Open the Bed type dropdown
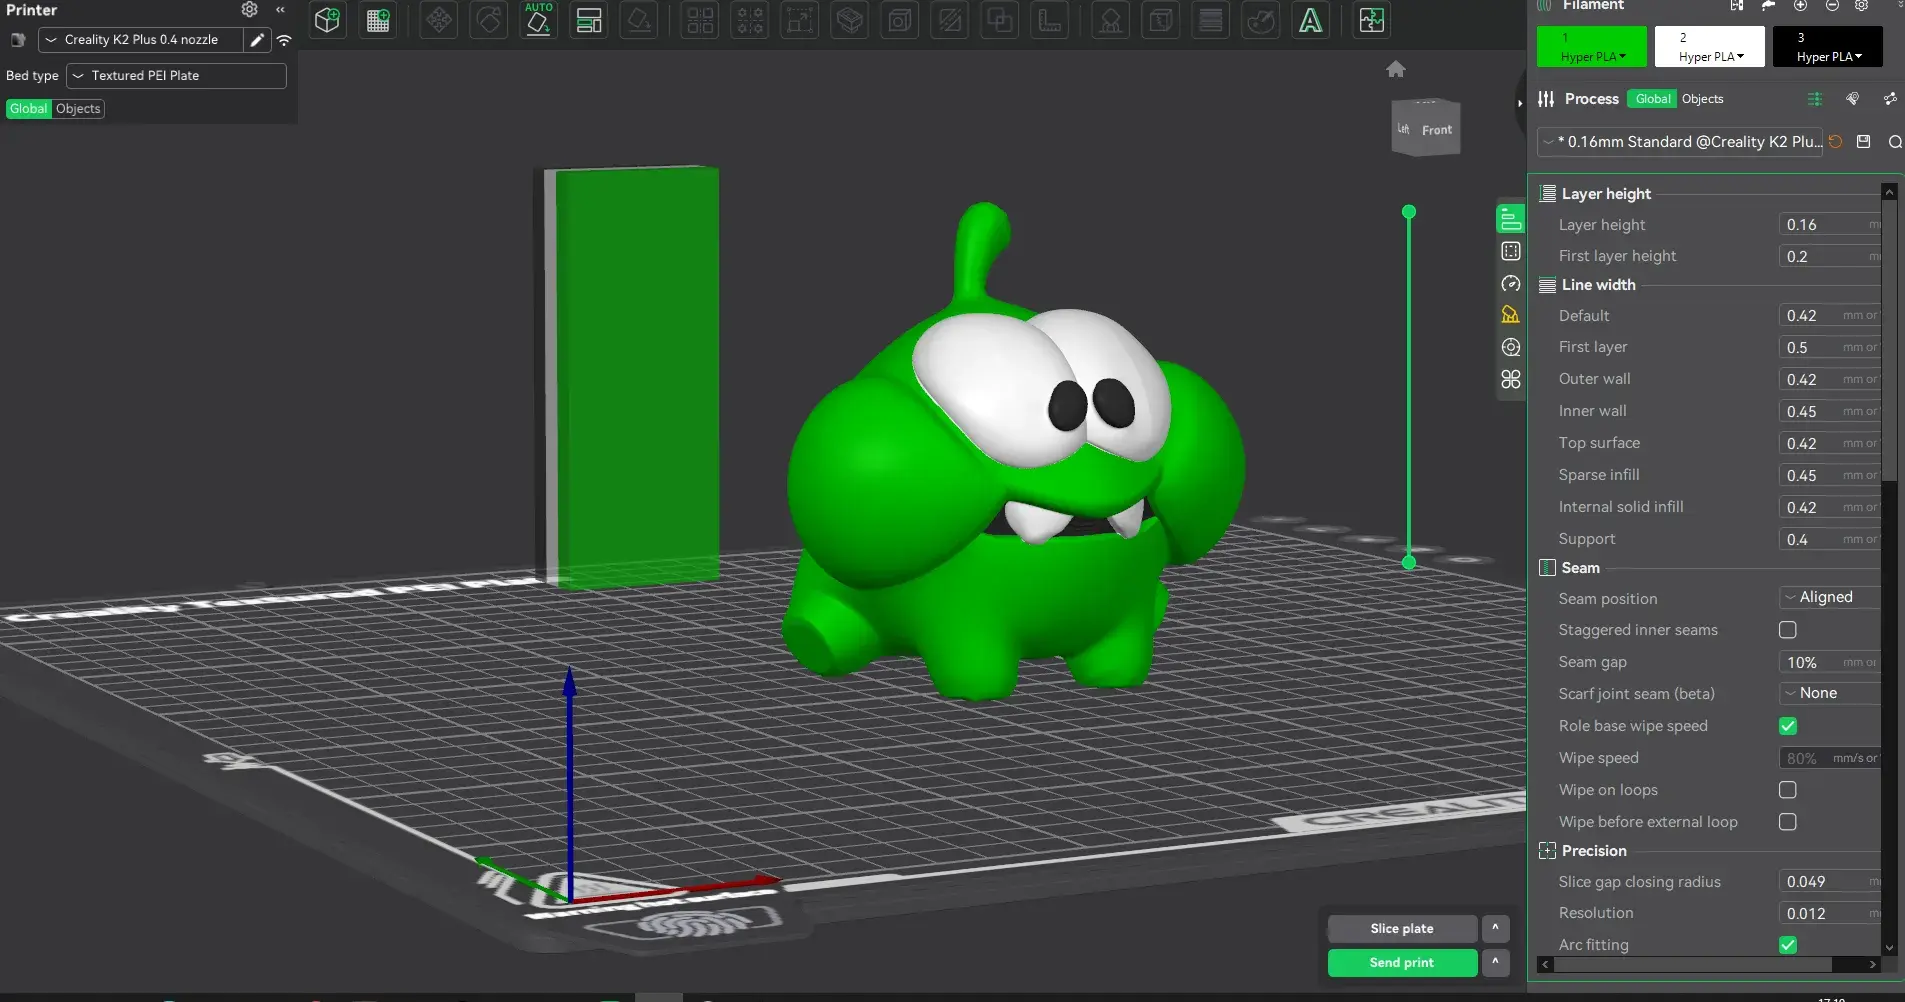 pyautogui.click(x=176, y=76)
